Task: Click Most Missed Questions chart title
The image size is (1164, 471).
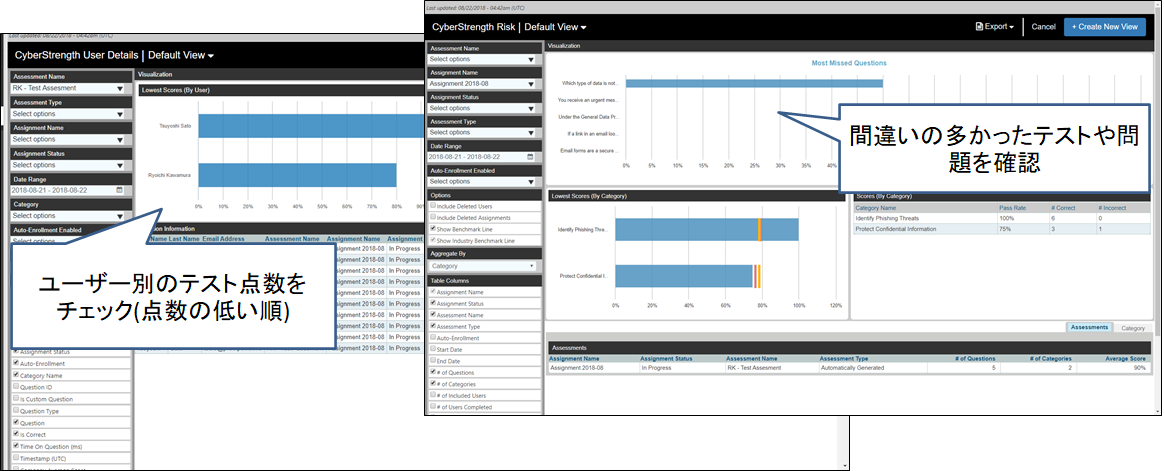Action: pos(849,63)
